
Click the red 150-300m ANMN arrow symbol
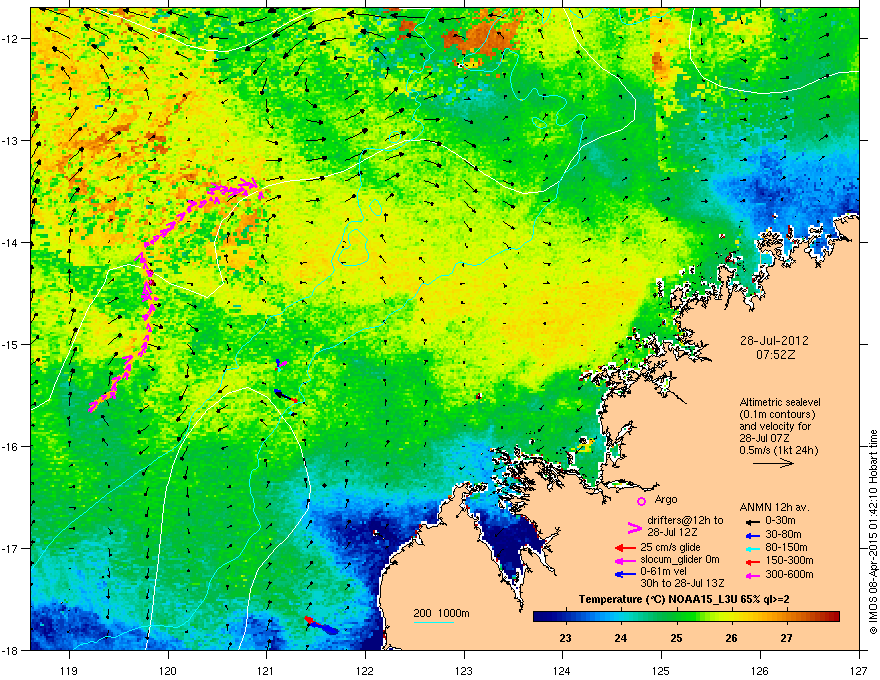pos(752,561)
